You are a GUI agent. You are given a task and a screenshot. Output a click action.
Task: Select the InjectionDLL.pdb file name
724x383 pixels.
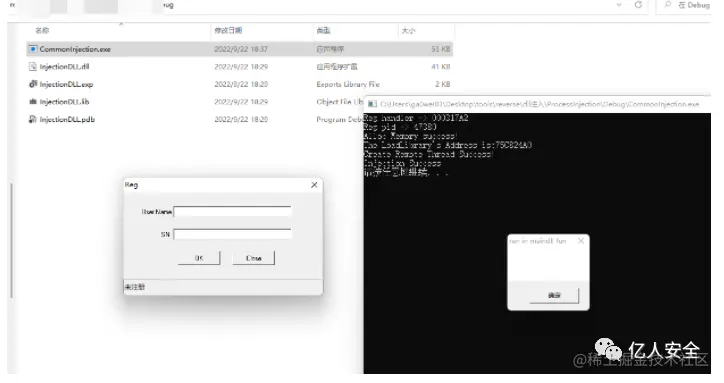pos(67,119)
